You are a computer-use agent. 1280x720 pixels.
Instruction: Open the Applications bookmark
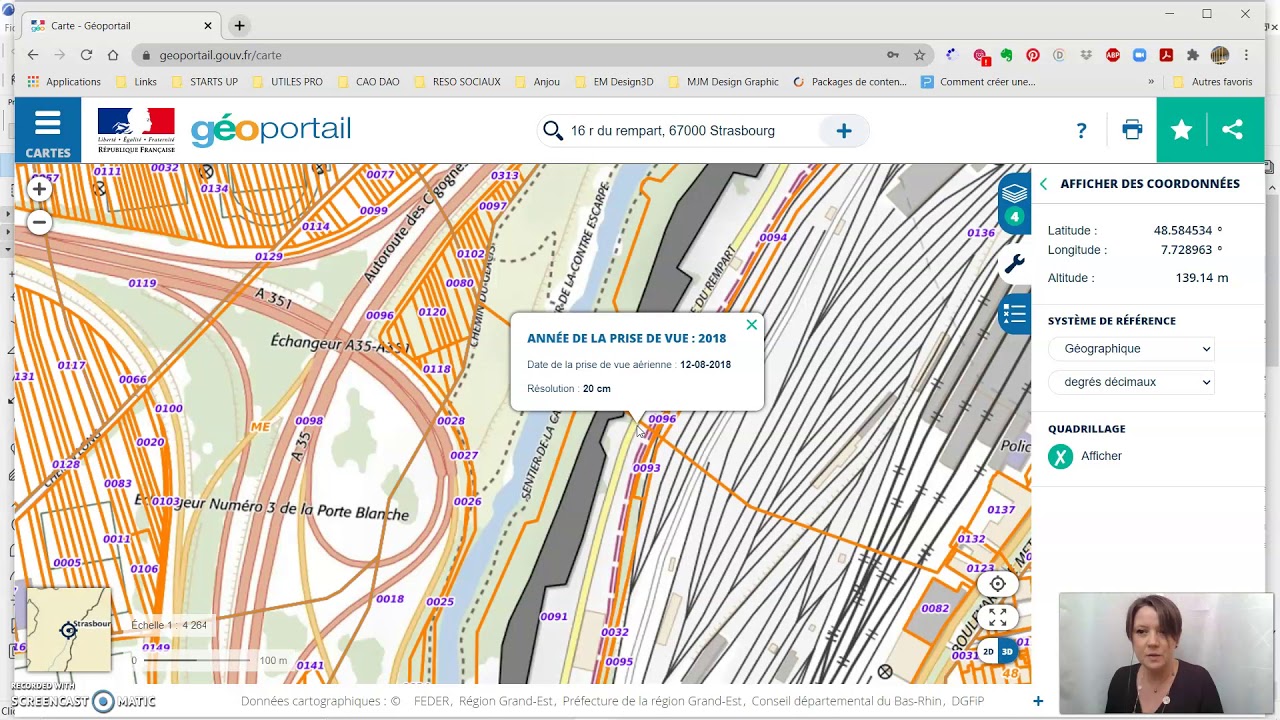(64, 82)
